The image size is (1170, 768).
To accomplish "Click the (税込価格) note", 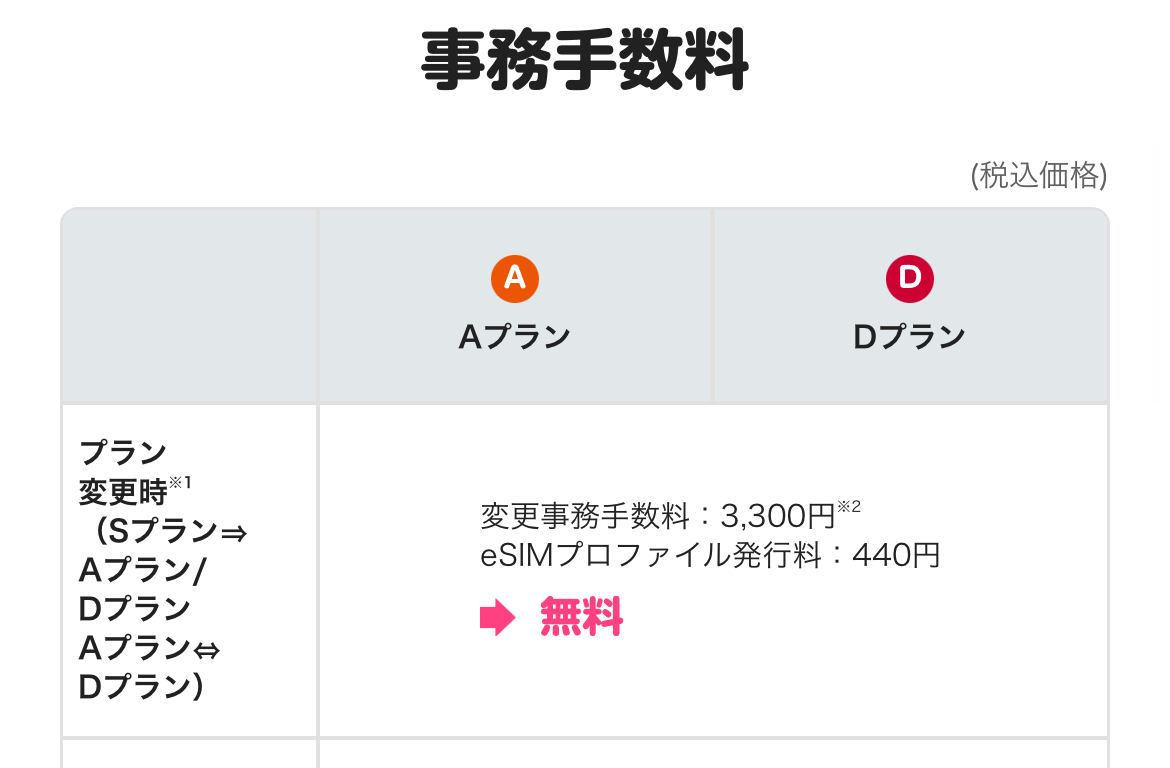I will point(1039,175).
